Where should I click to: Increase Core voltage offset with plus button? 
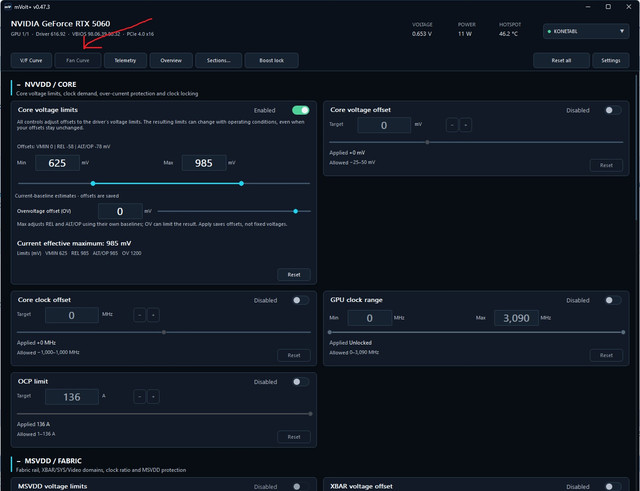coord(466,125)
